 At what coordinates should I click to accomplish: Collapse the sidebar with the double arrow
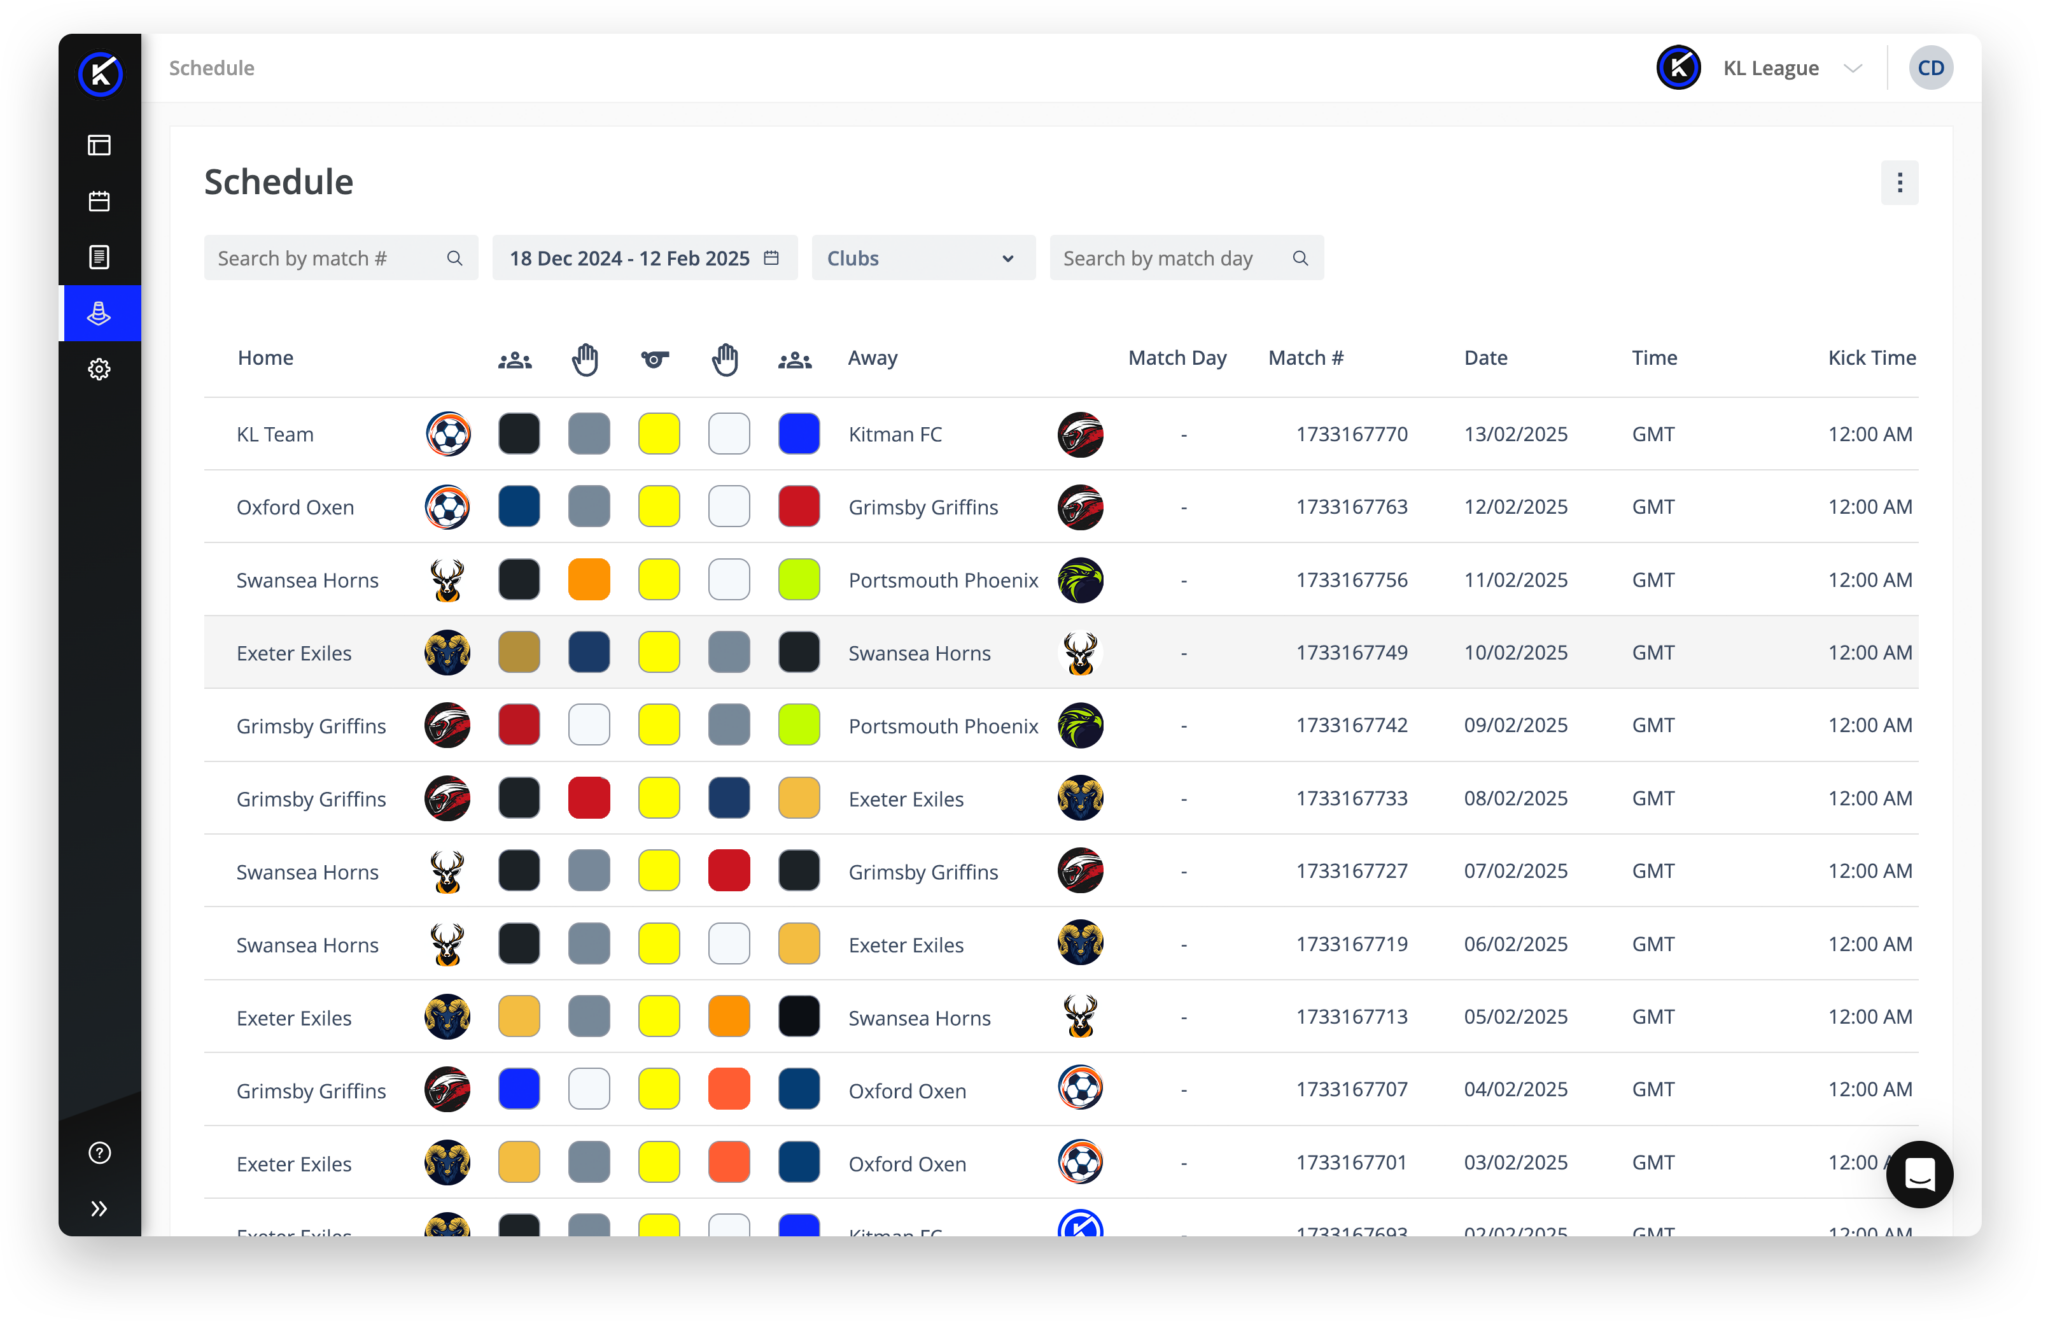[100, 1208]
